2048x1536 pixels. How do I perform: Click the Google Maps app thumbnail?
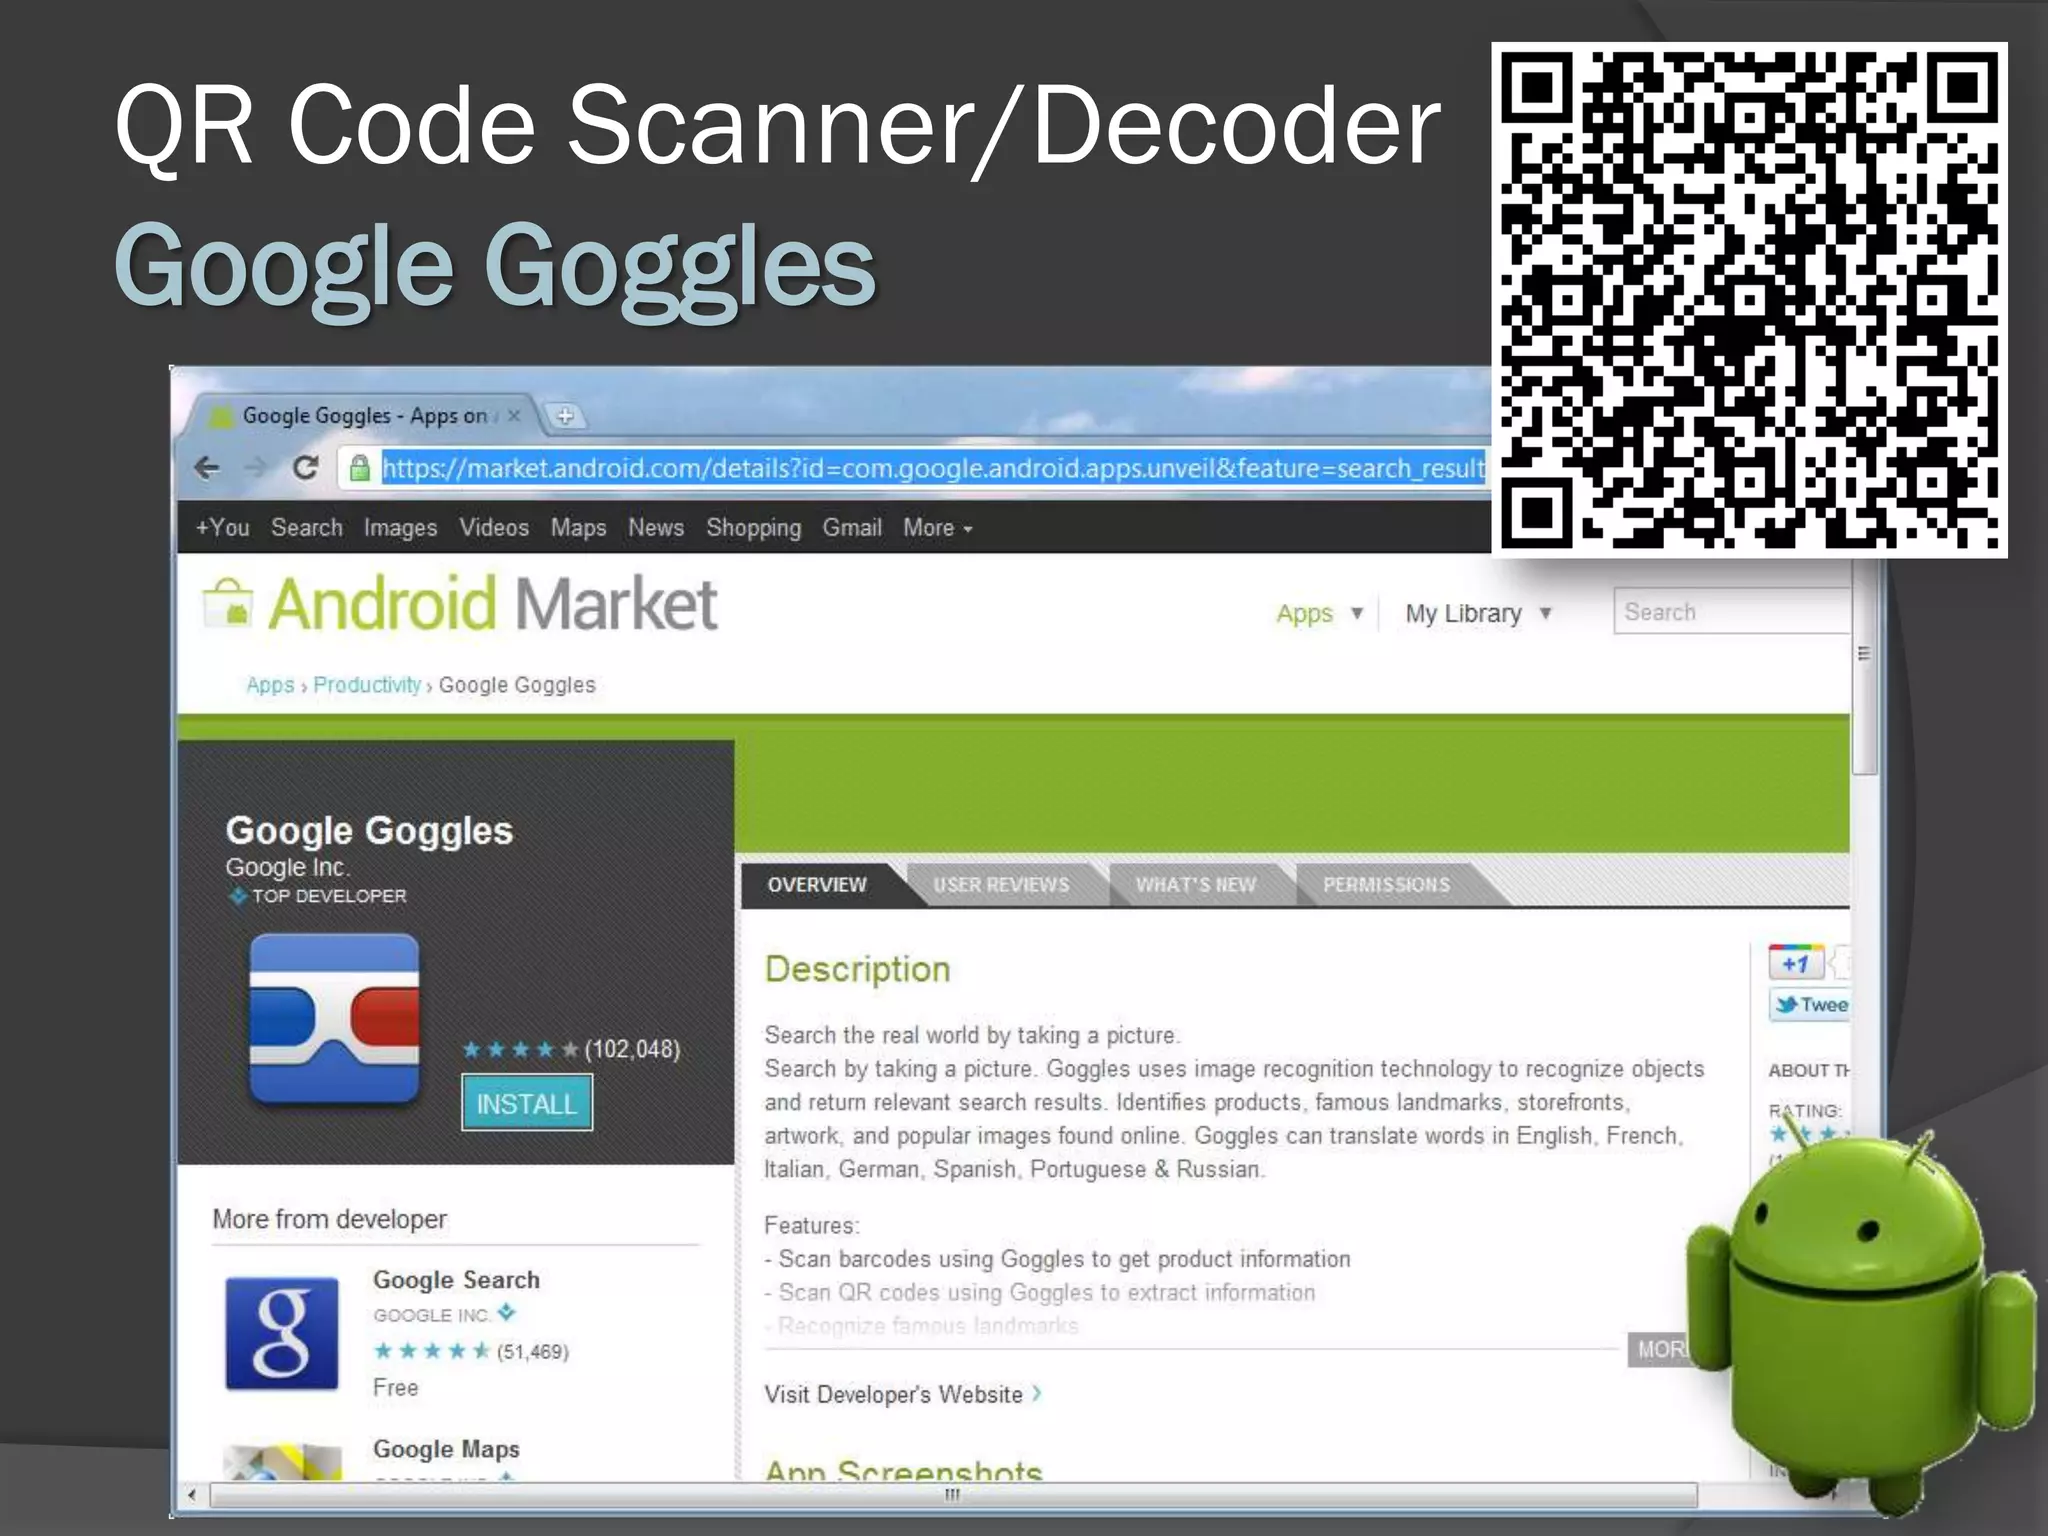point(282,1462)
